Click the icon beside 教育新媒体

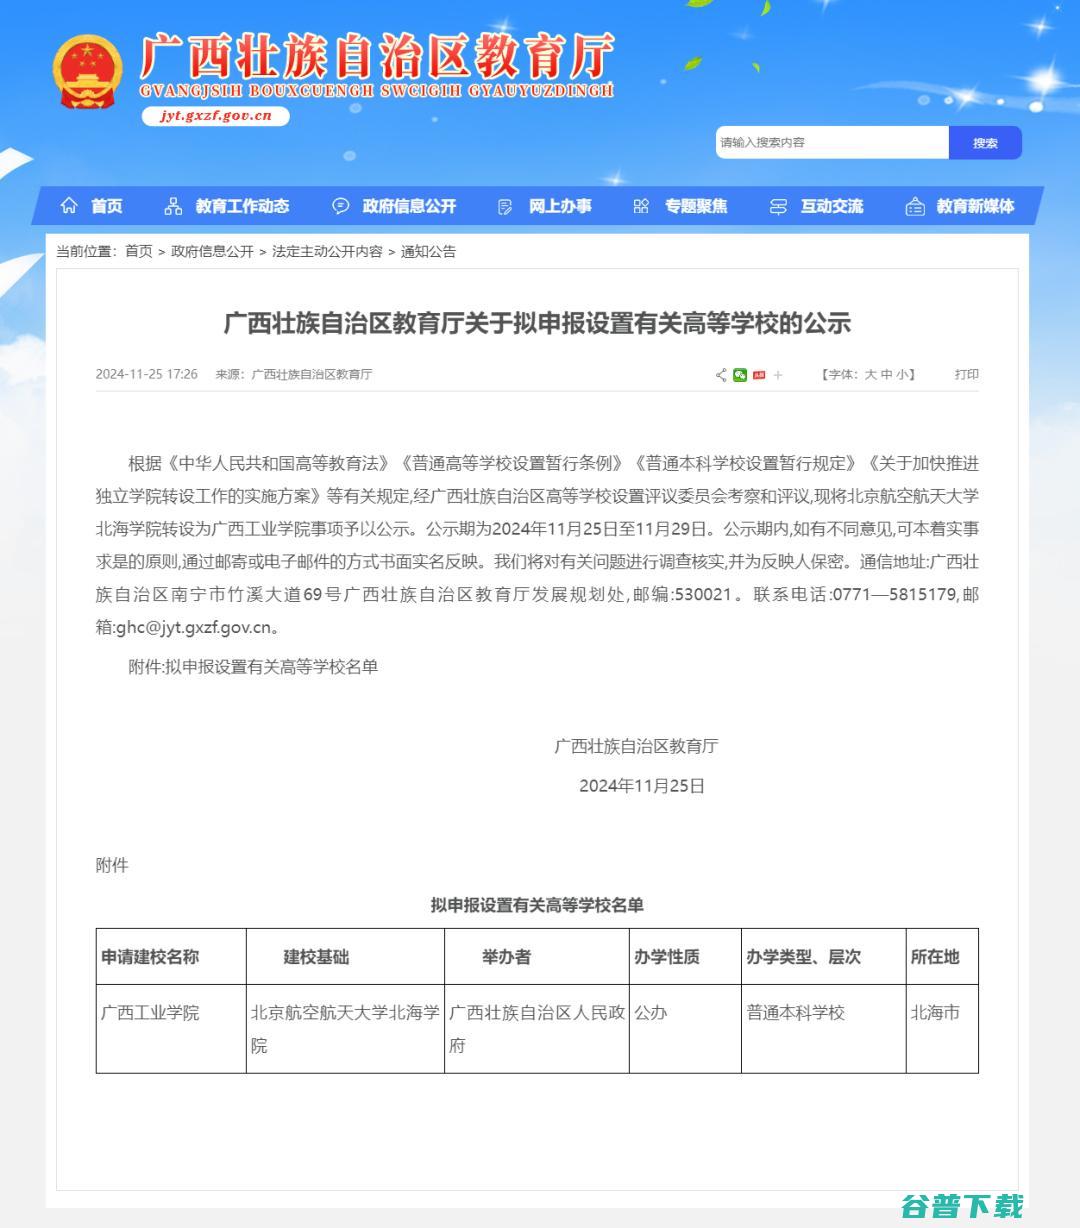914,206
